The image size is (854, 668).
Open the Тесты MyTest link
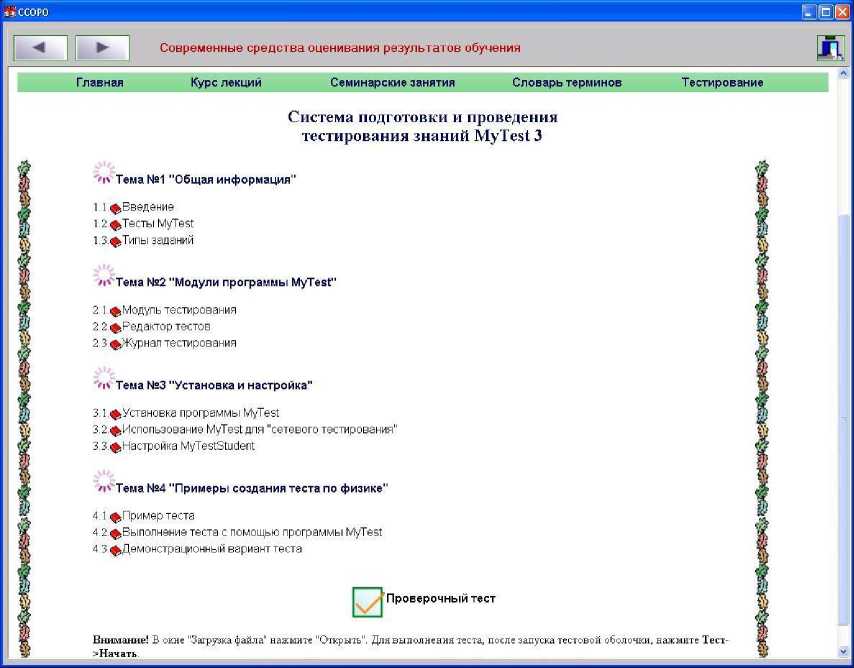point(158,223)
